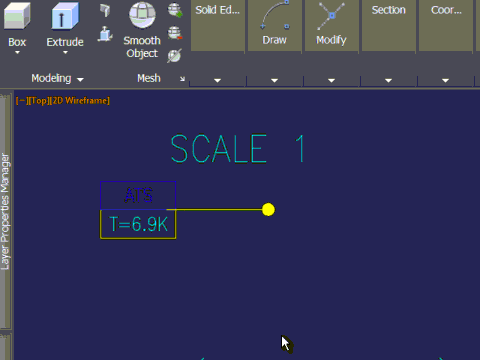The height and width of the screenshot is (360, 480).
Task: Click the Refine Mesh icon
Action: coord(175,56)
